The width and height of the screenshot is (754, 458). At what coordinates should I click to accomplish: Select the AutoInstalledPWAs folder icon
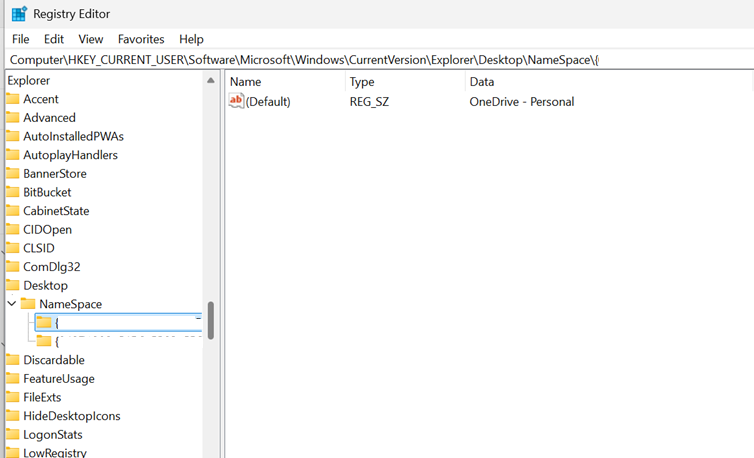tap(13, 137)
